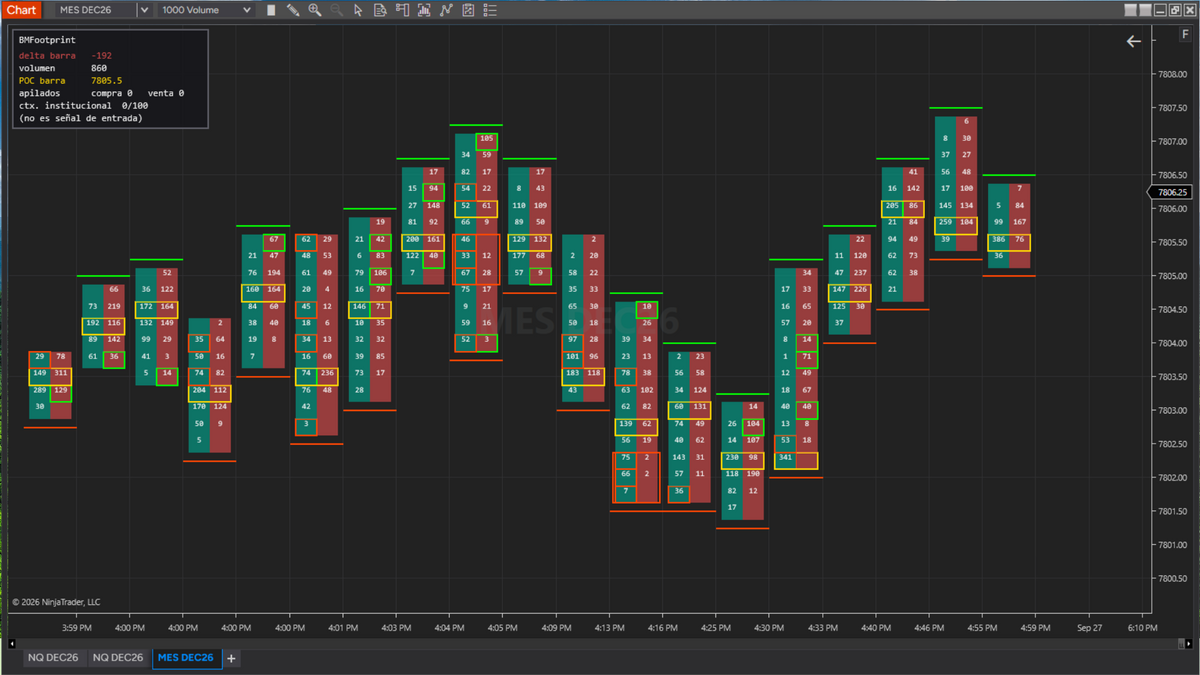Click the 7806.25 current price marker
1200x675 pixels.
[1169, 192]
